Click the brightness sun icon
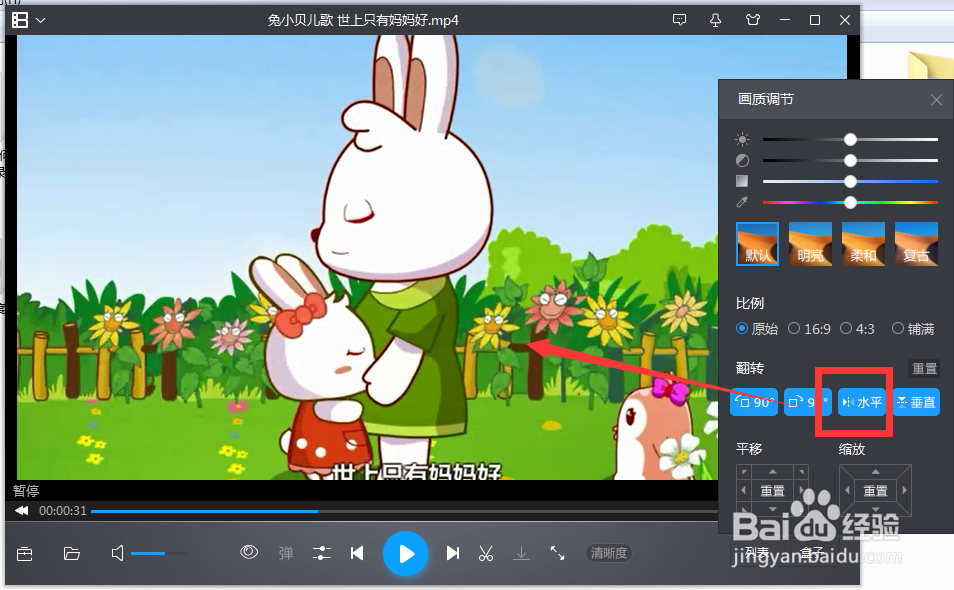 (x=742, y=140)
